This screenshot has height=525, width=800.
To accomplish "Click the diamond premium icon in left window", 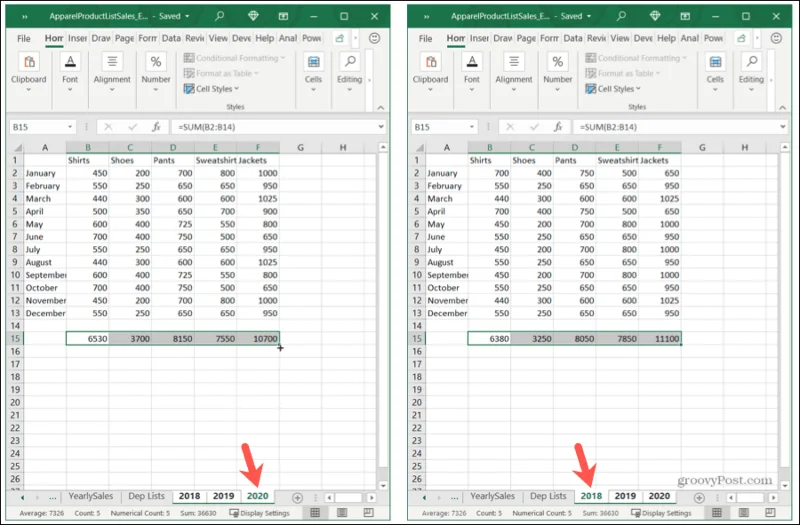I will point(253,16).
